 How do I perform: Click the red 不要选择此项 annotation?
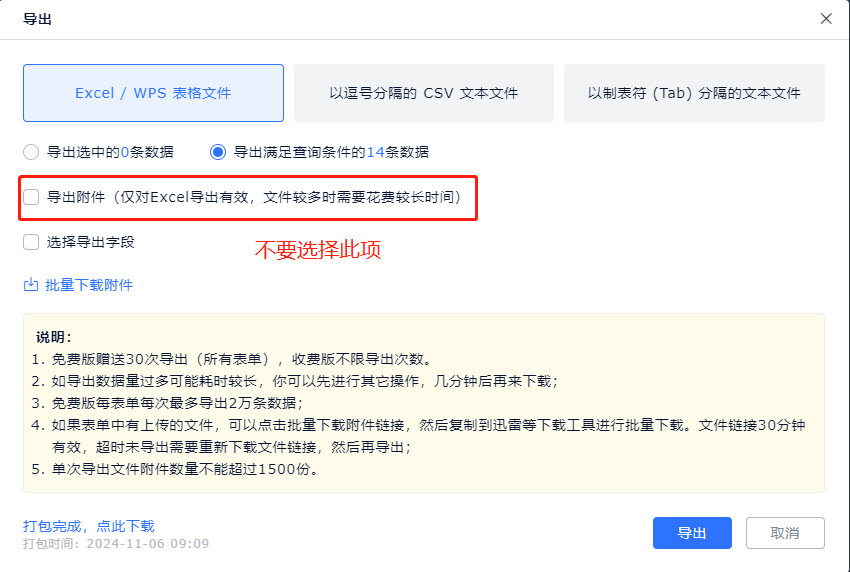pos(317,250)
